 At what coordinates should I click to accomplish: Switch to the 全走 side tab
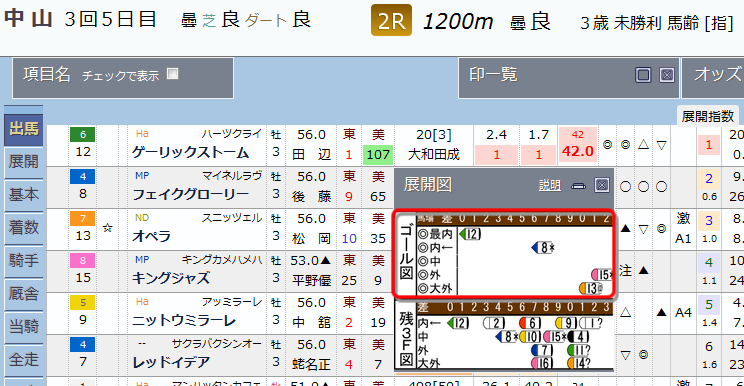point(24,359)
